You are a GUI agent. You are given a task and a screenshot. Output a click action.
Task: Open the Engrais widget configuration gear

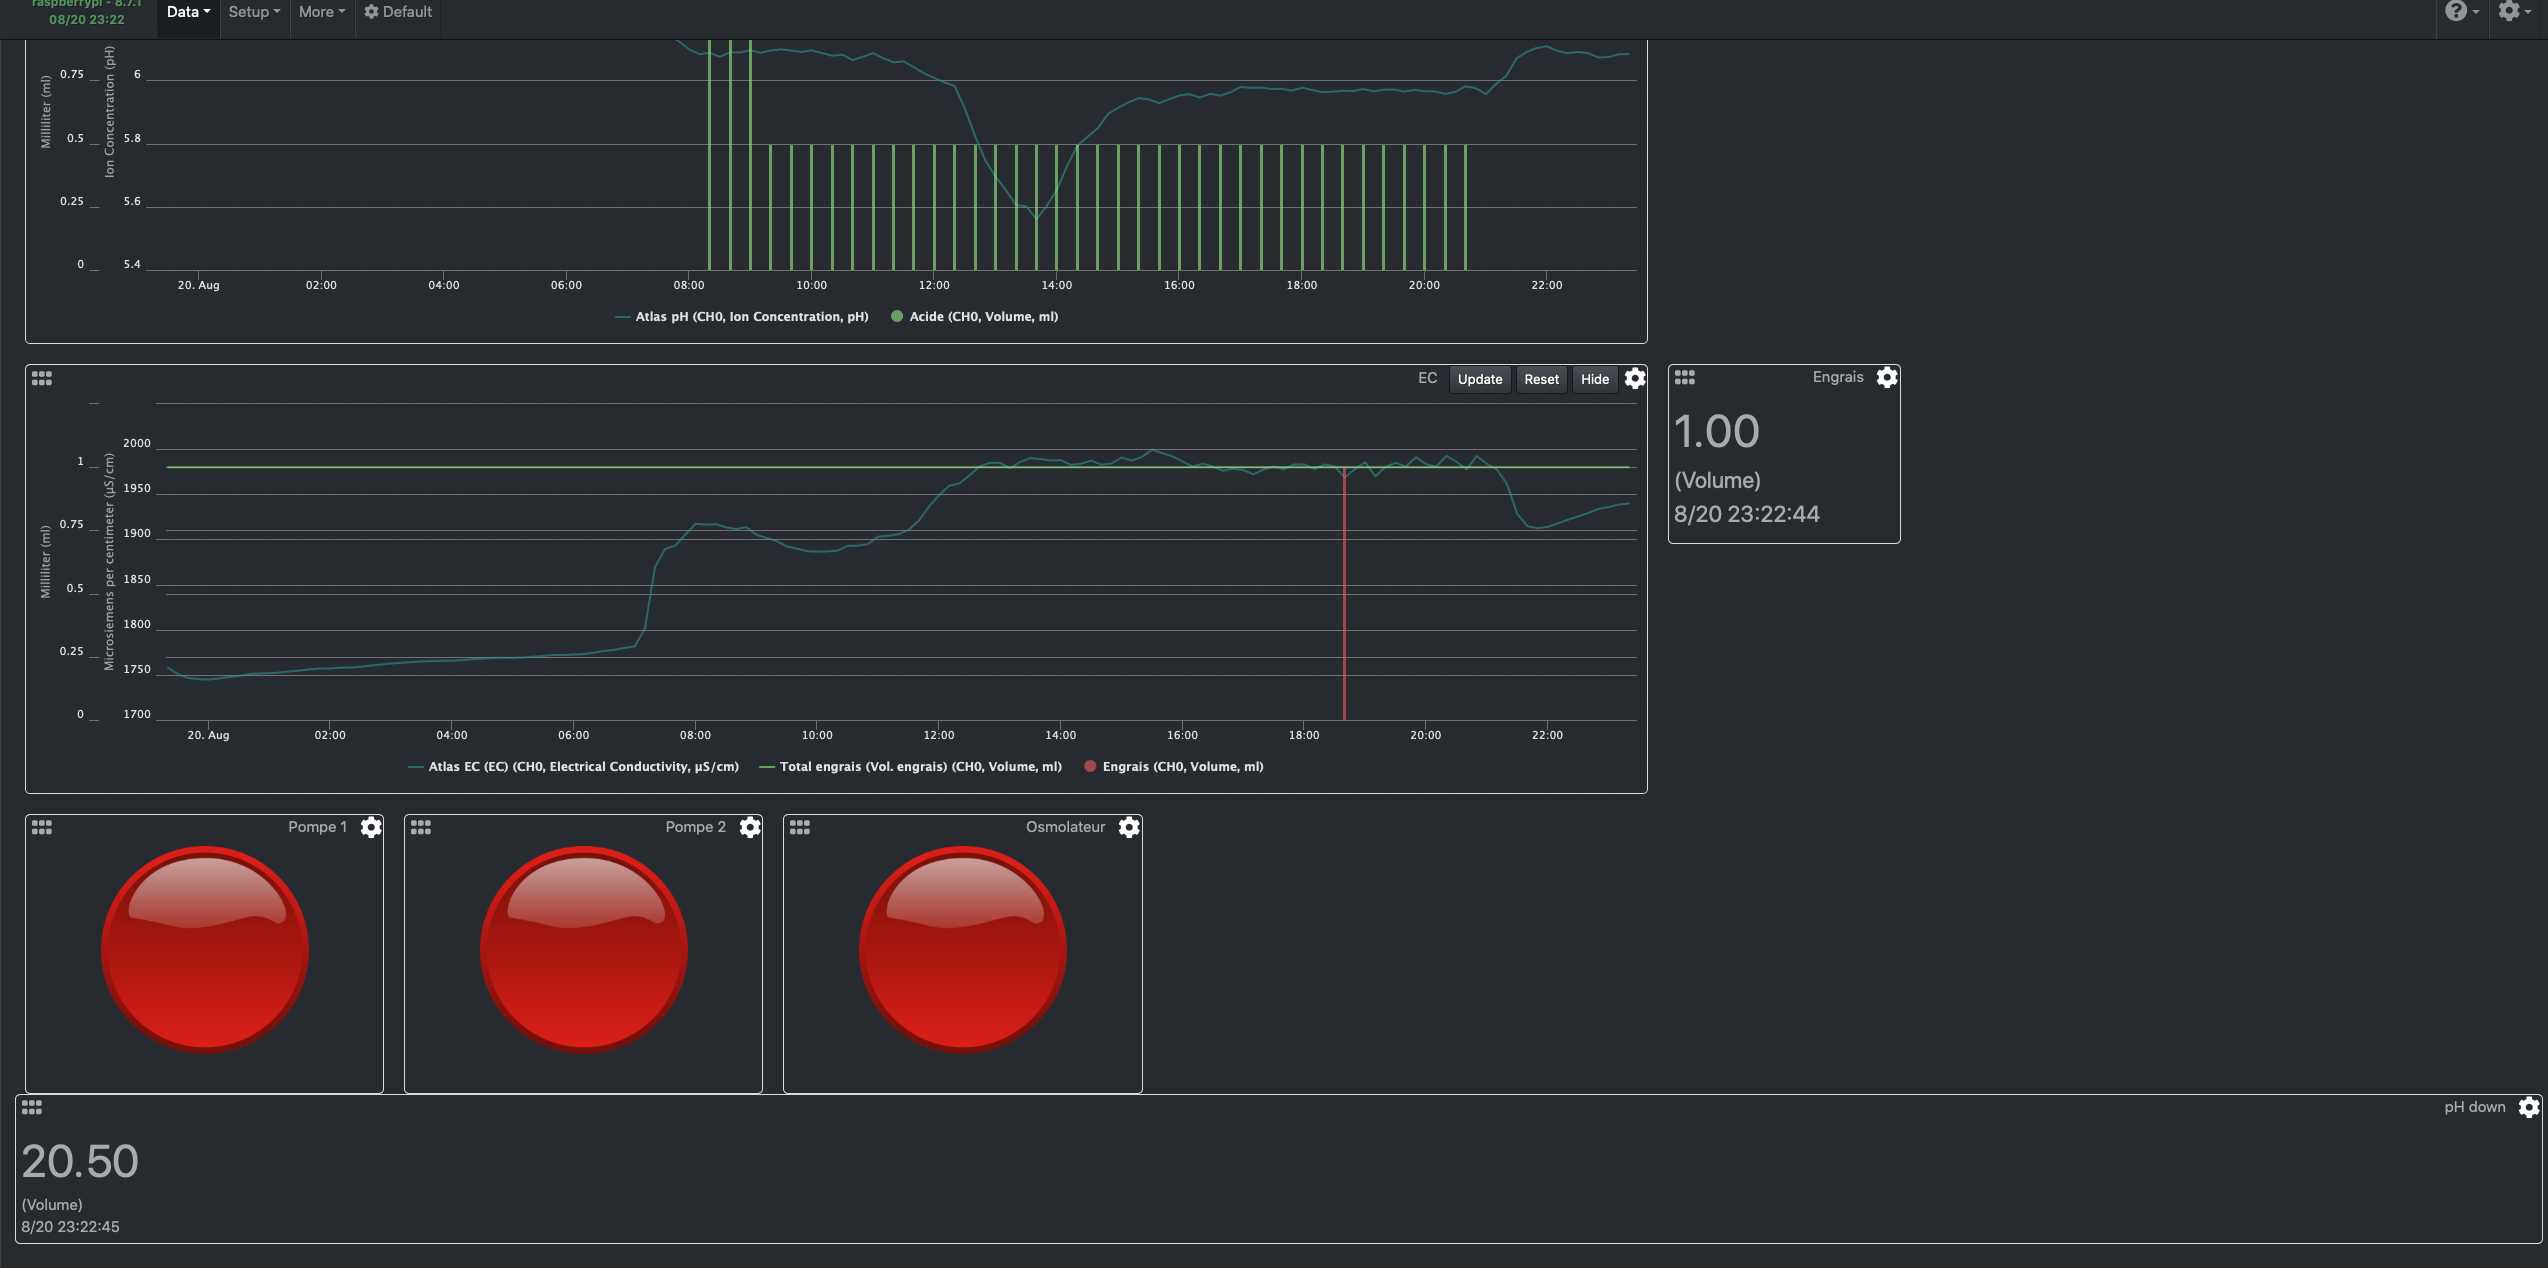tap(1888, 377)
